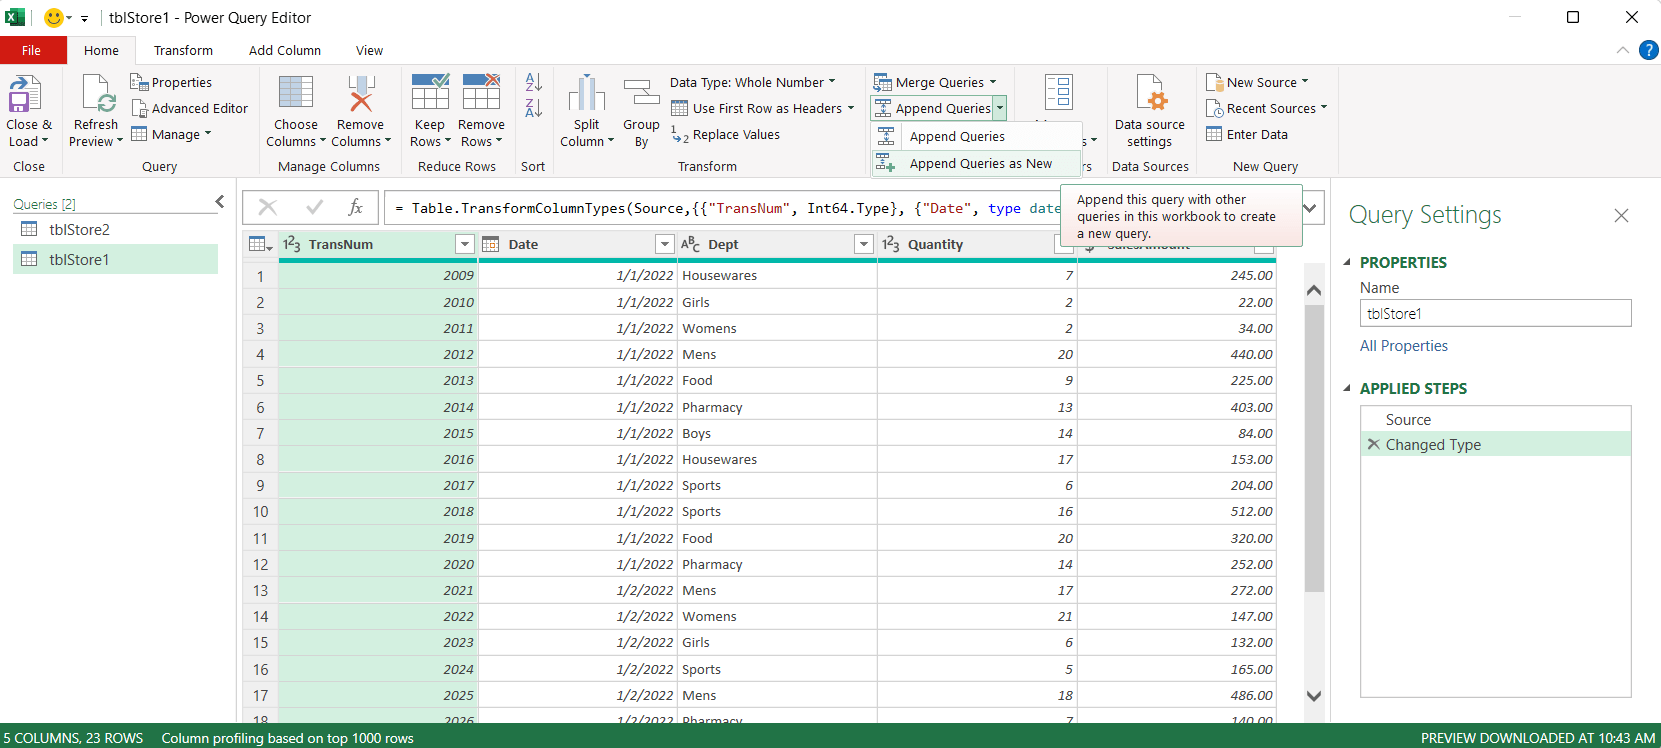Delete the Changed Type step
Image resolution: width=1661 pixels, height=748 pixels.
1374,444
